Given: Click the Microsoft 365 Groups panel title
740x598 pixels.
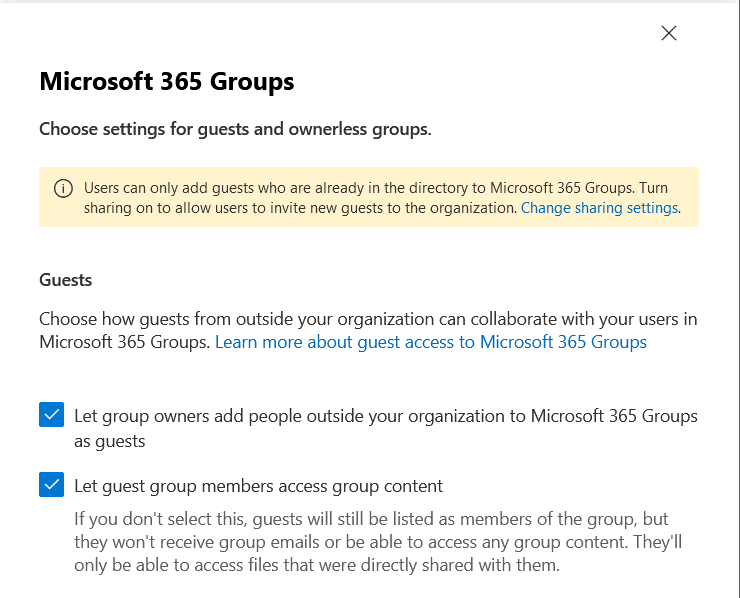Looking at the screenshot, I should tap(166, 82).
